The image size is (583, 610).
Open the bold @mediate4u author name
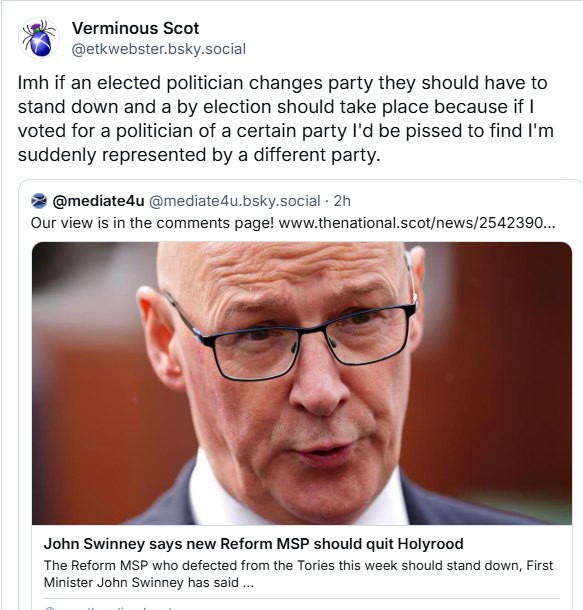98,201
